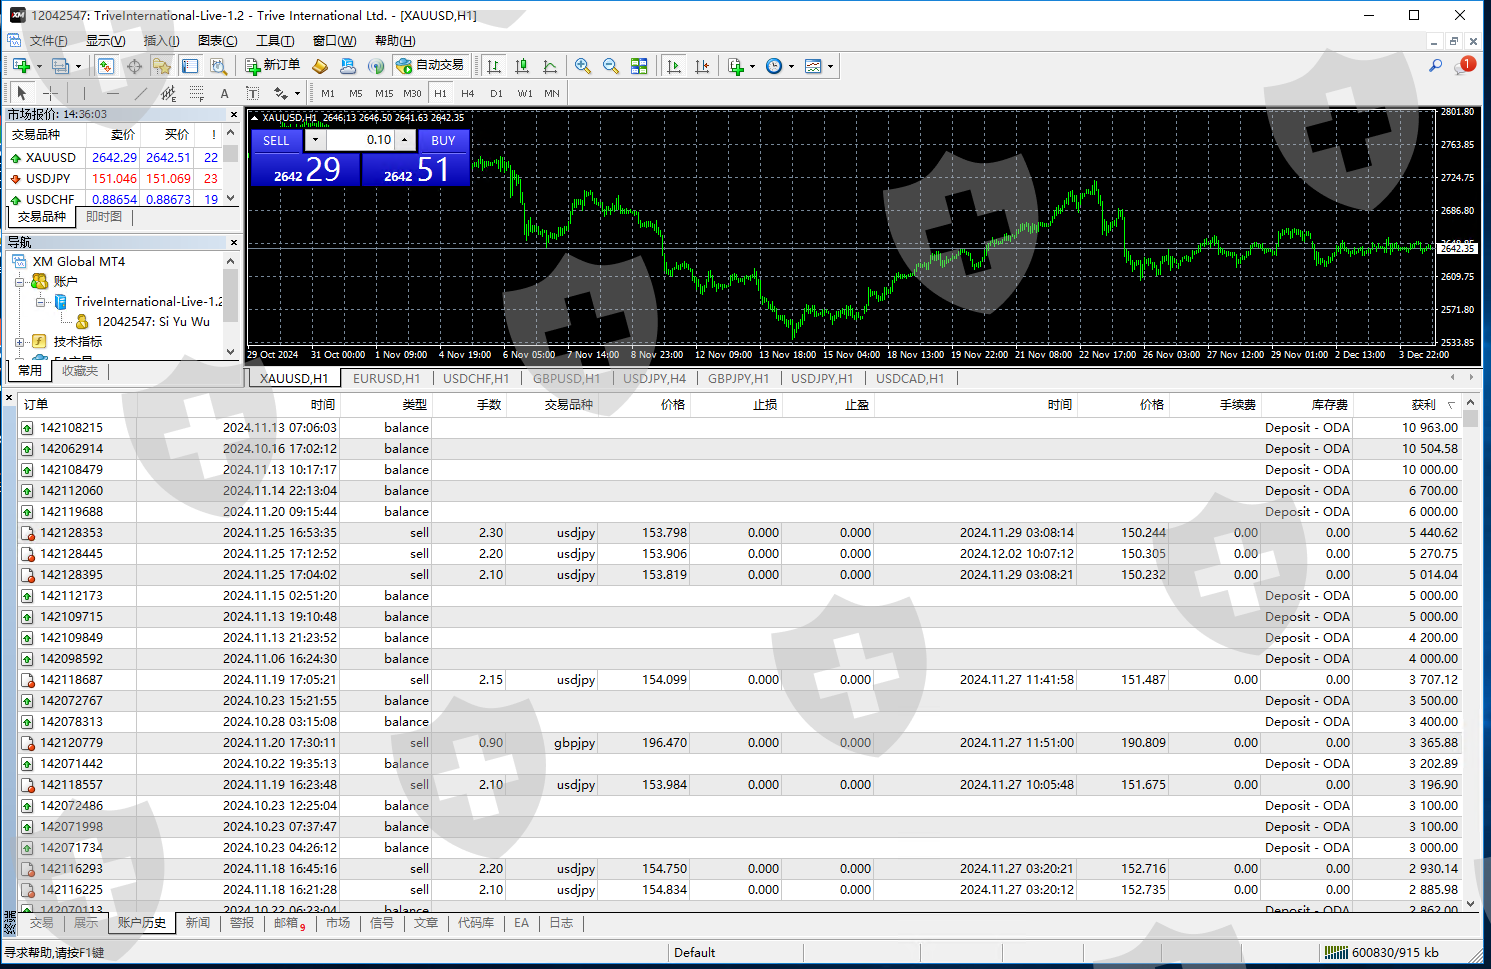Expand the 技术指标 indicators tree node
Image resolution: width=1491 pixels, height=969 pixels.
20,342
